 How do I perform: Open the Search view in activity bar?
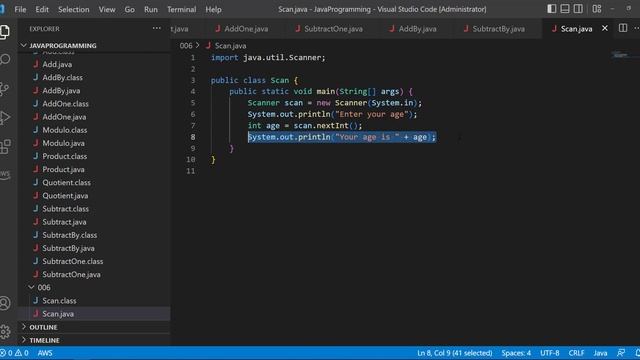tap(5, 60)
